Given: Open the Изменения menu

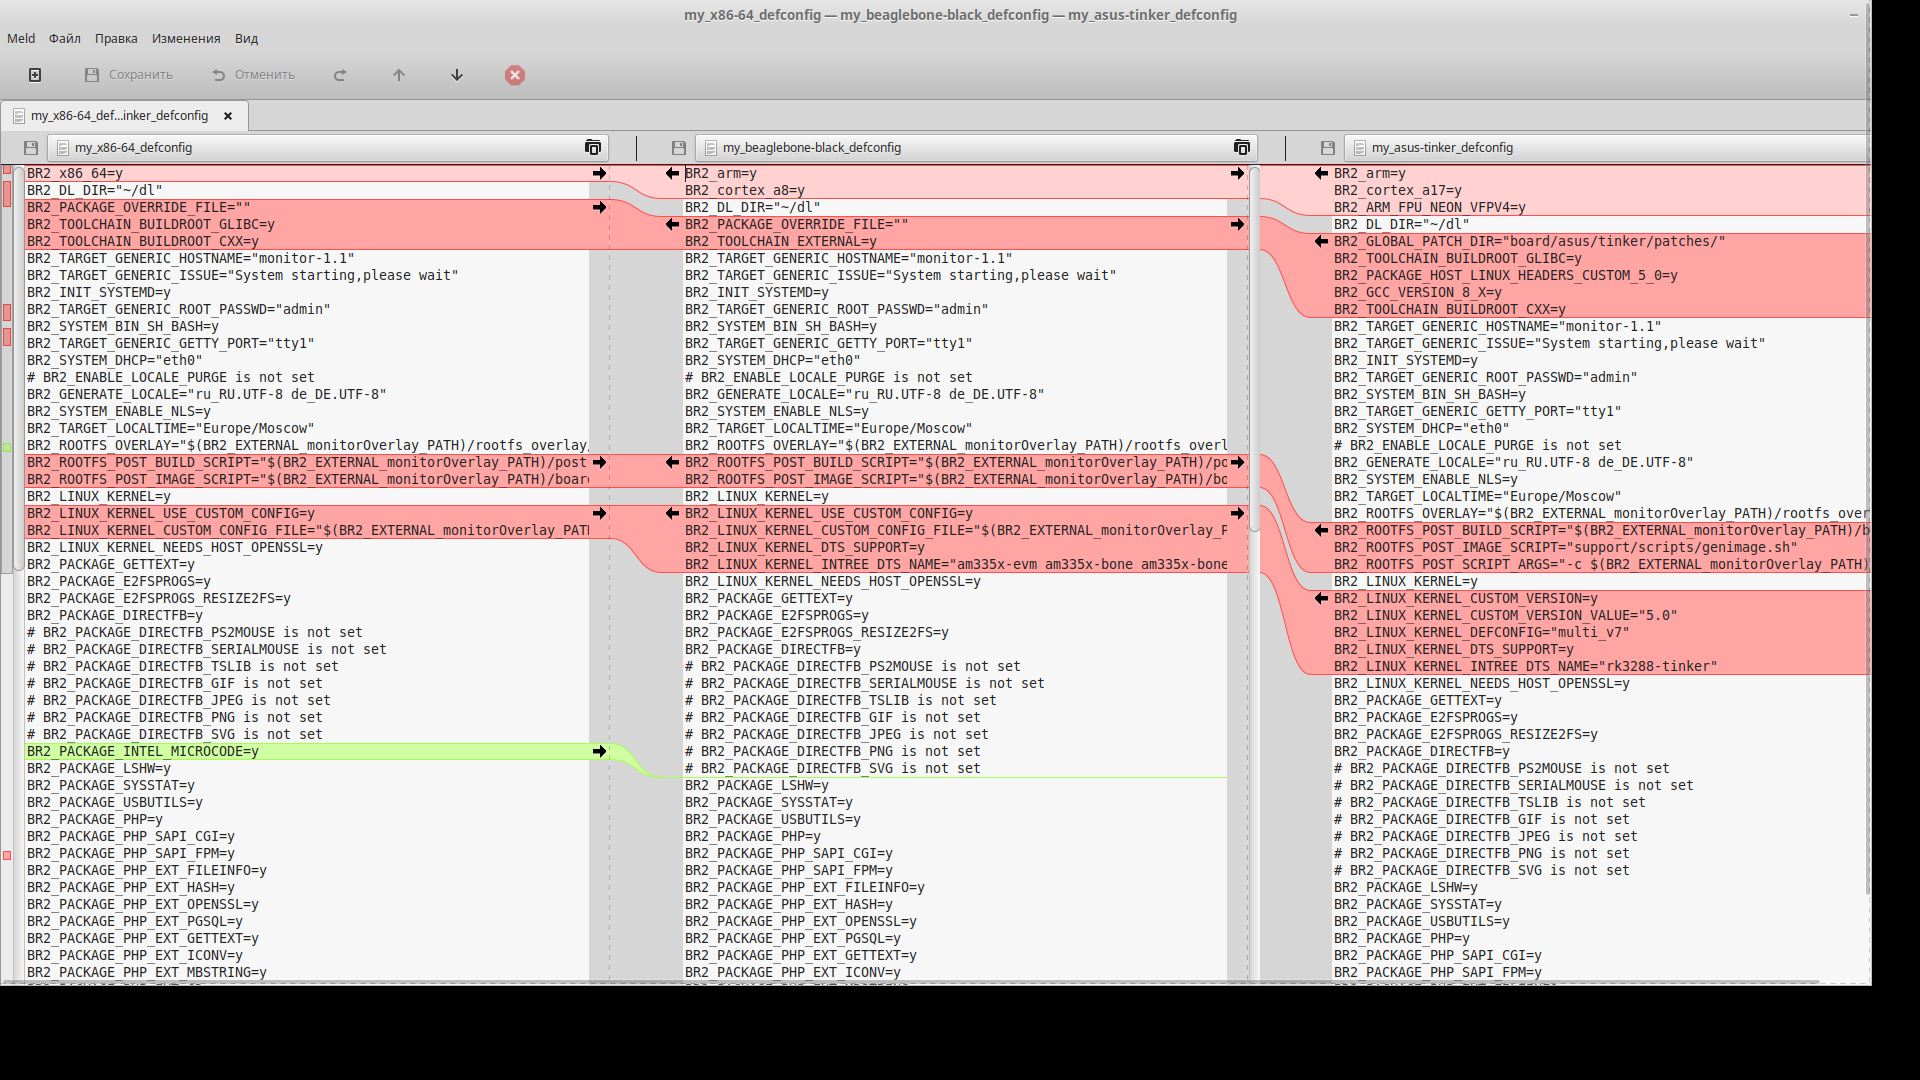Looking at the screenshot, I should pos(186,39).
